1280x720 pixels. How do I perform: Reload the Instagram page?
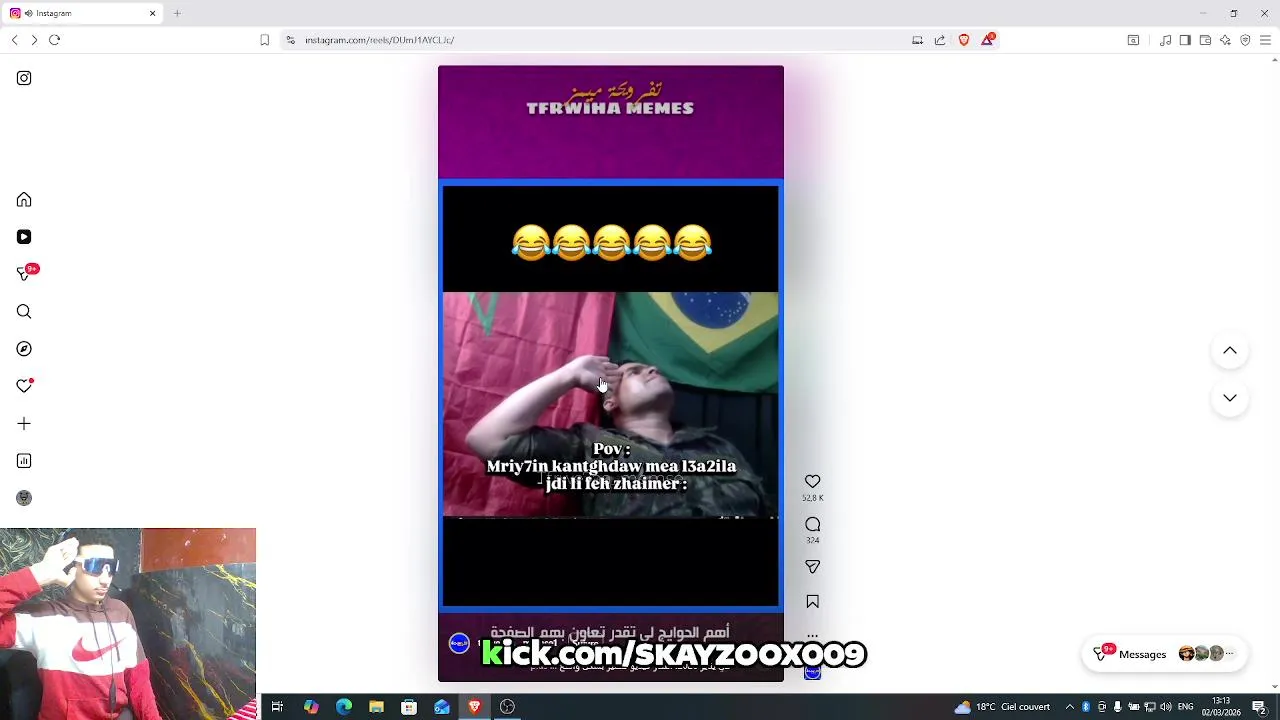(55, 40)
